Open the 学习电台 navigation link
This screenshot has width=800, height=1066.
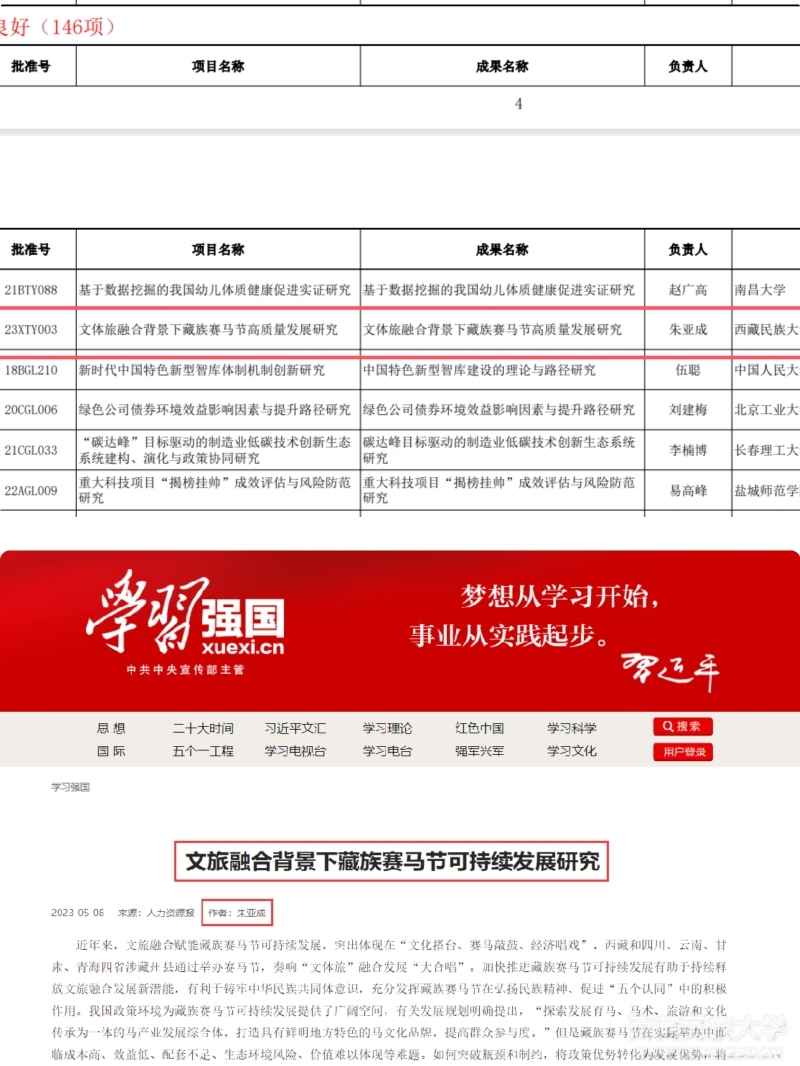pyautogui.click(x=387, y=751)
